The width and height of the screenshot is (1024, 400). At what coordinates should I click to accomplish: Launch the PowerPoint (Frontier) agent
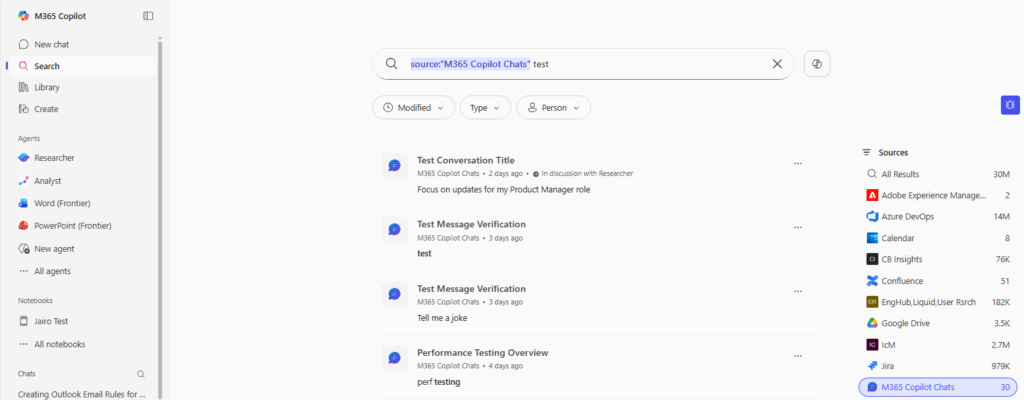click(73, 226)
